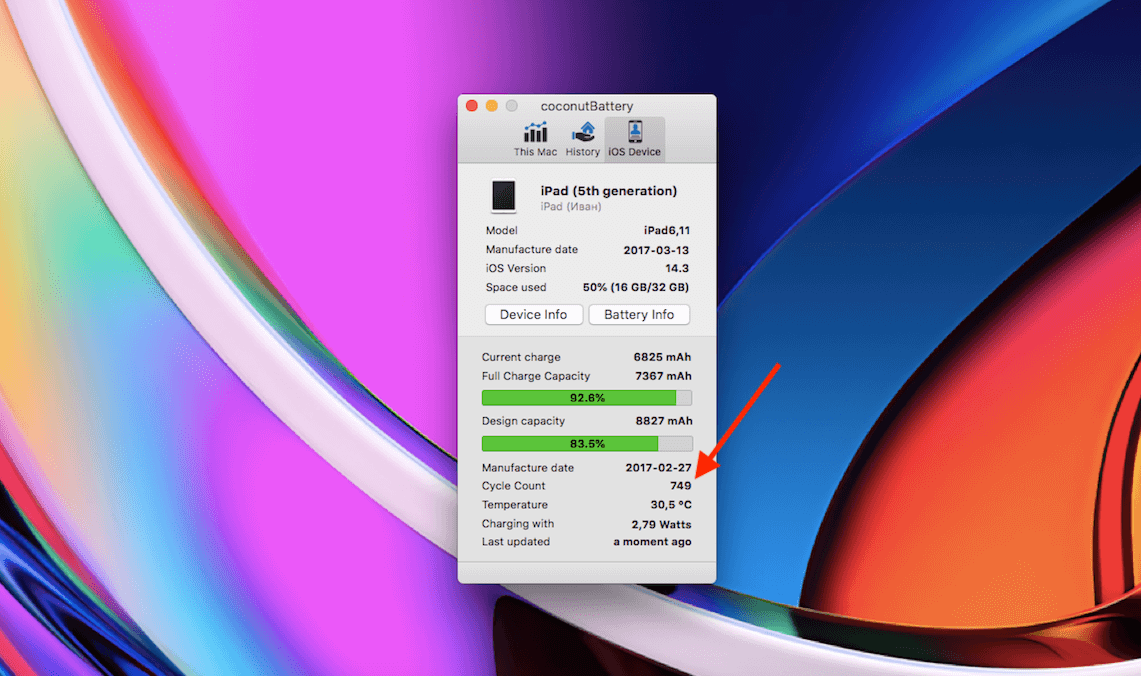Minimize the coconutBattery window
The width and height of the screenshot is (1141, 676).
tap(491, 106)
